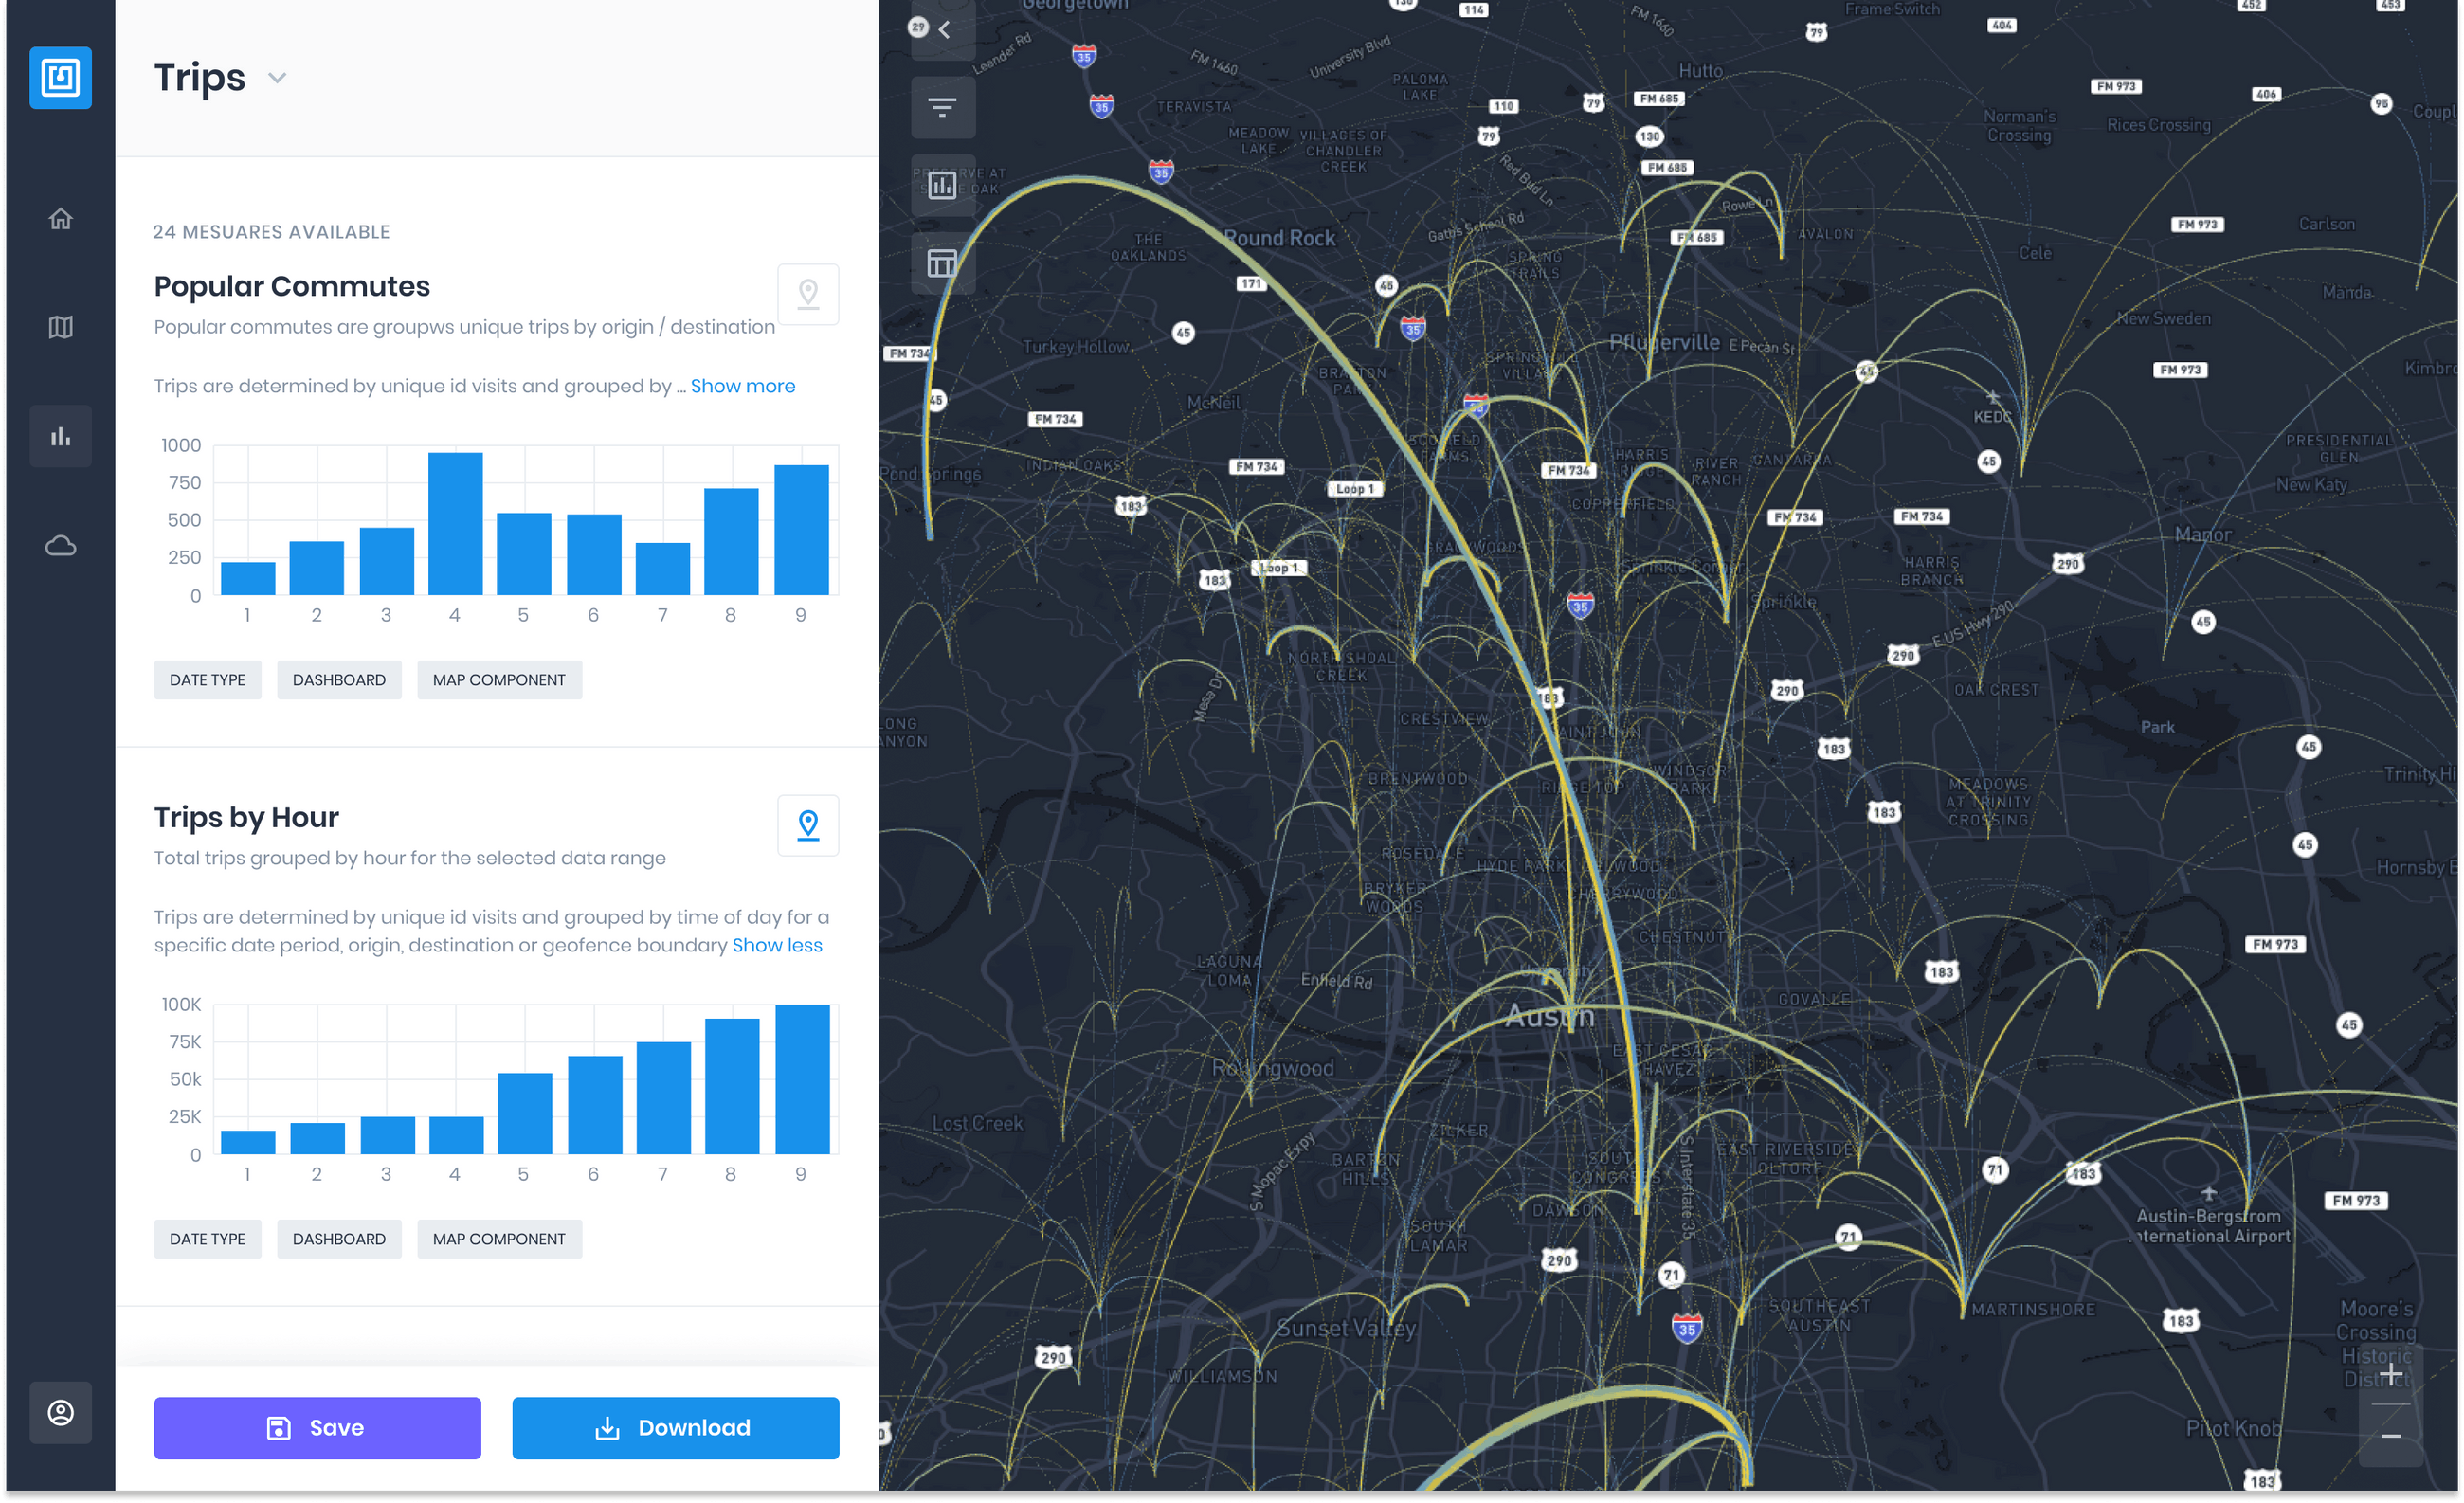Click the map filter icon

point(942,107)
